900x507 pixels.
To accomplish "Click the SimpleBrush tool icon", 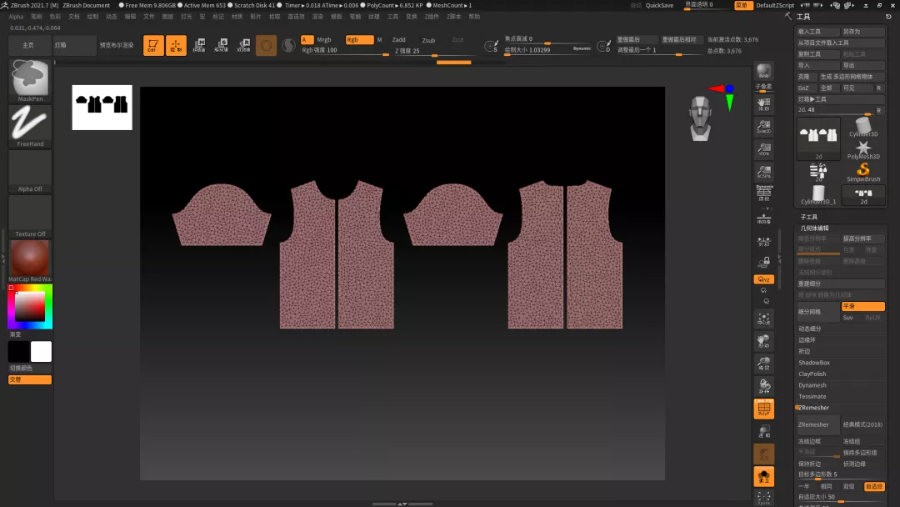I will pyautogui.click(x=862, y=171).
